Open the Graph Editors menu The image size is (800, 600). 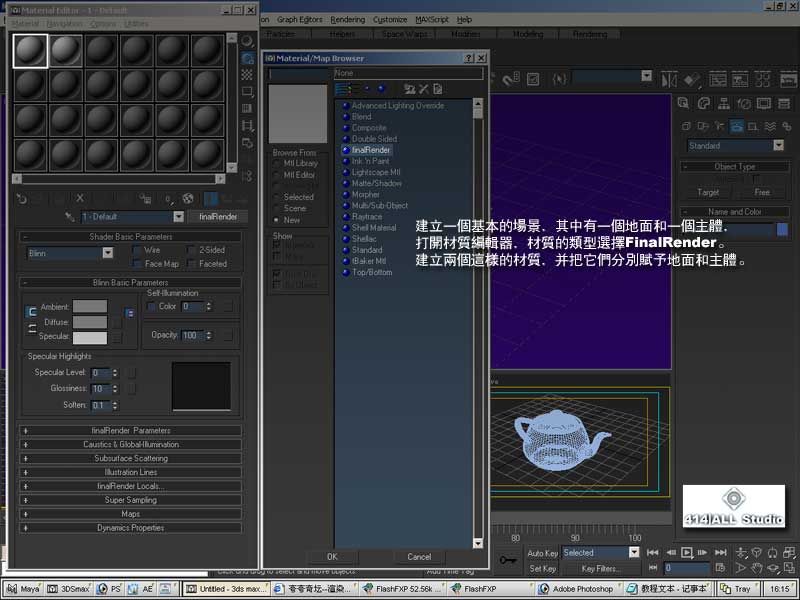click(x=299, y=19)
